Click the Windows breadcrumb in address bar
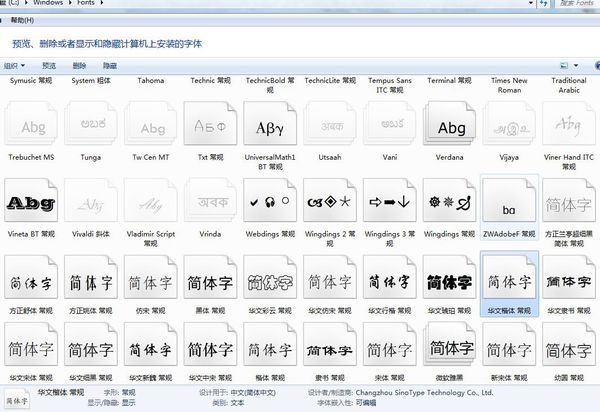This screenshot has height=412, width=600. [x=48, y=3]
